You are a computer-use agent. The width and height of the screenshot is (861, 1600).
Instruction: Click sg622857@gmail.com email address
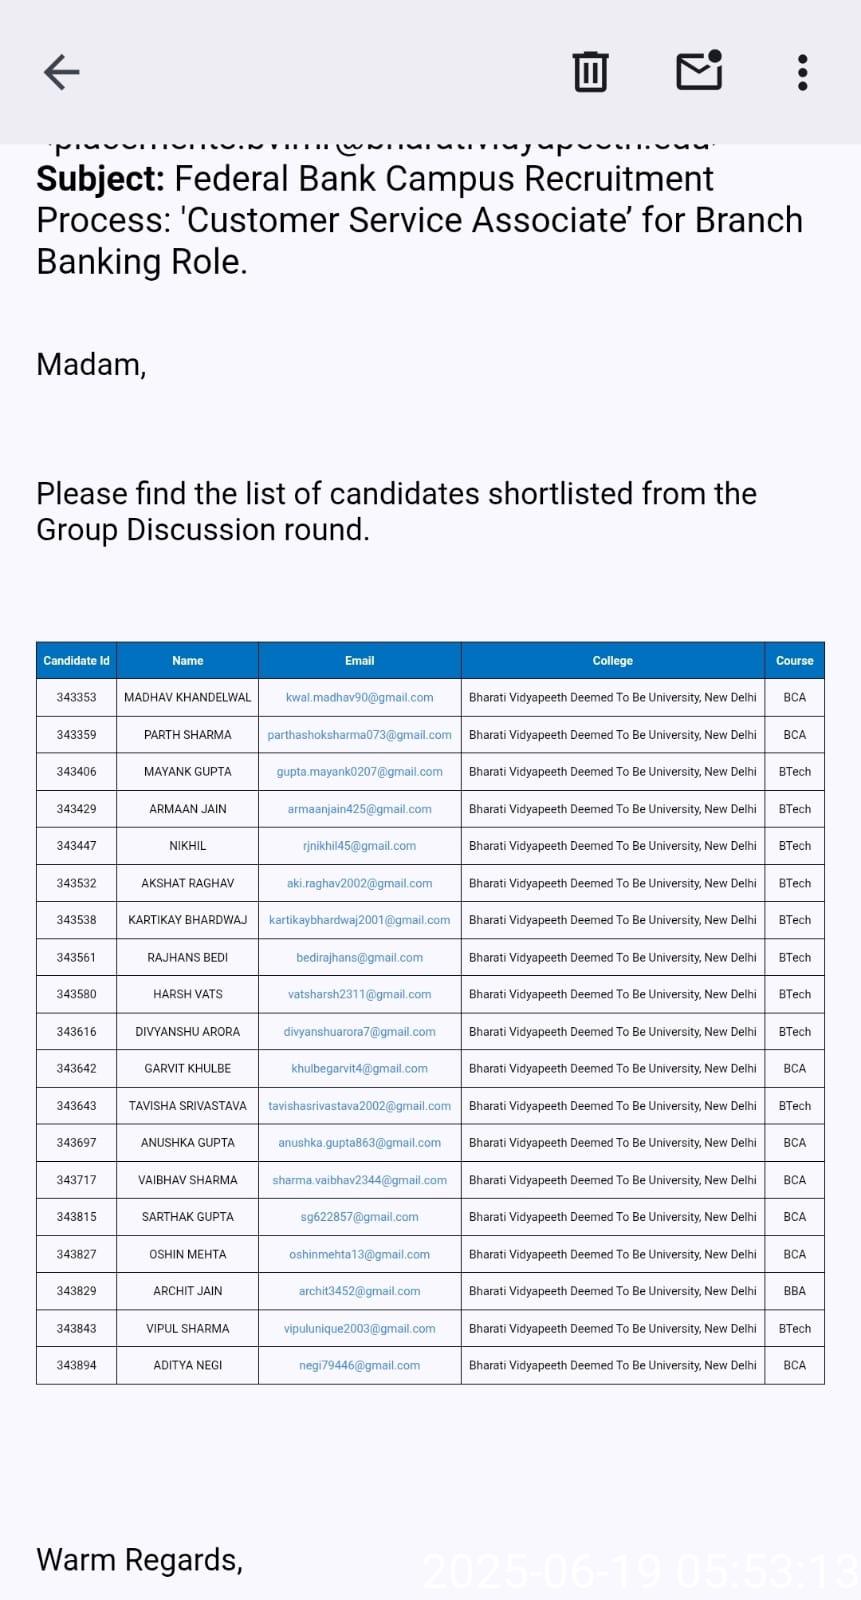(359, 1217)
